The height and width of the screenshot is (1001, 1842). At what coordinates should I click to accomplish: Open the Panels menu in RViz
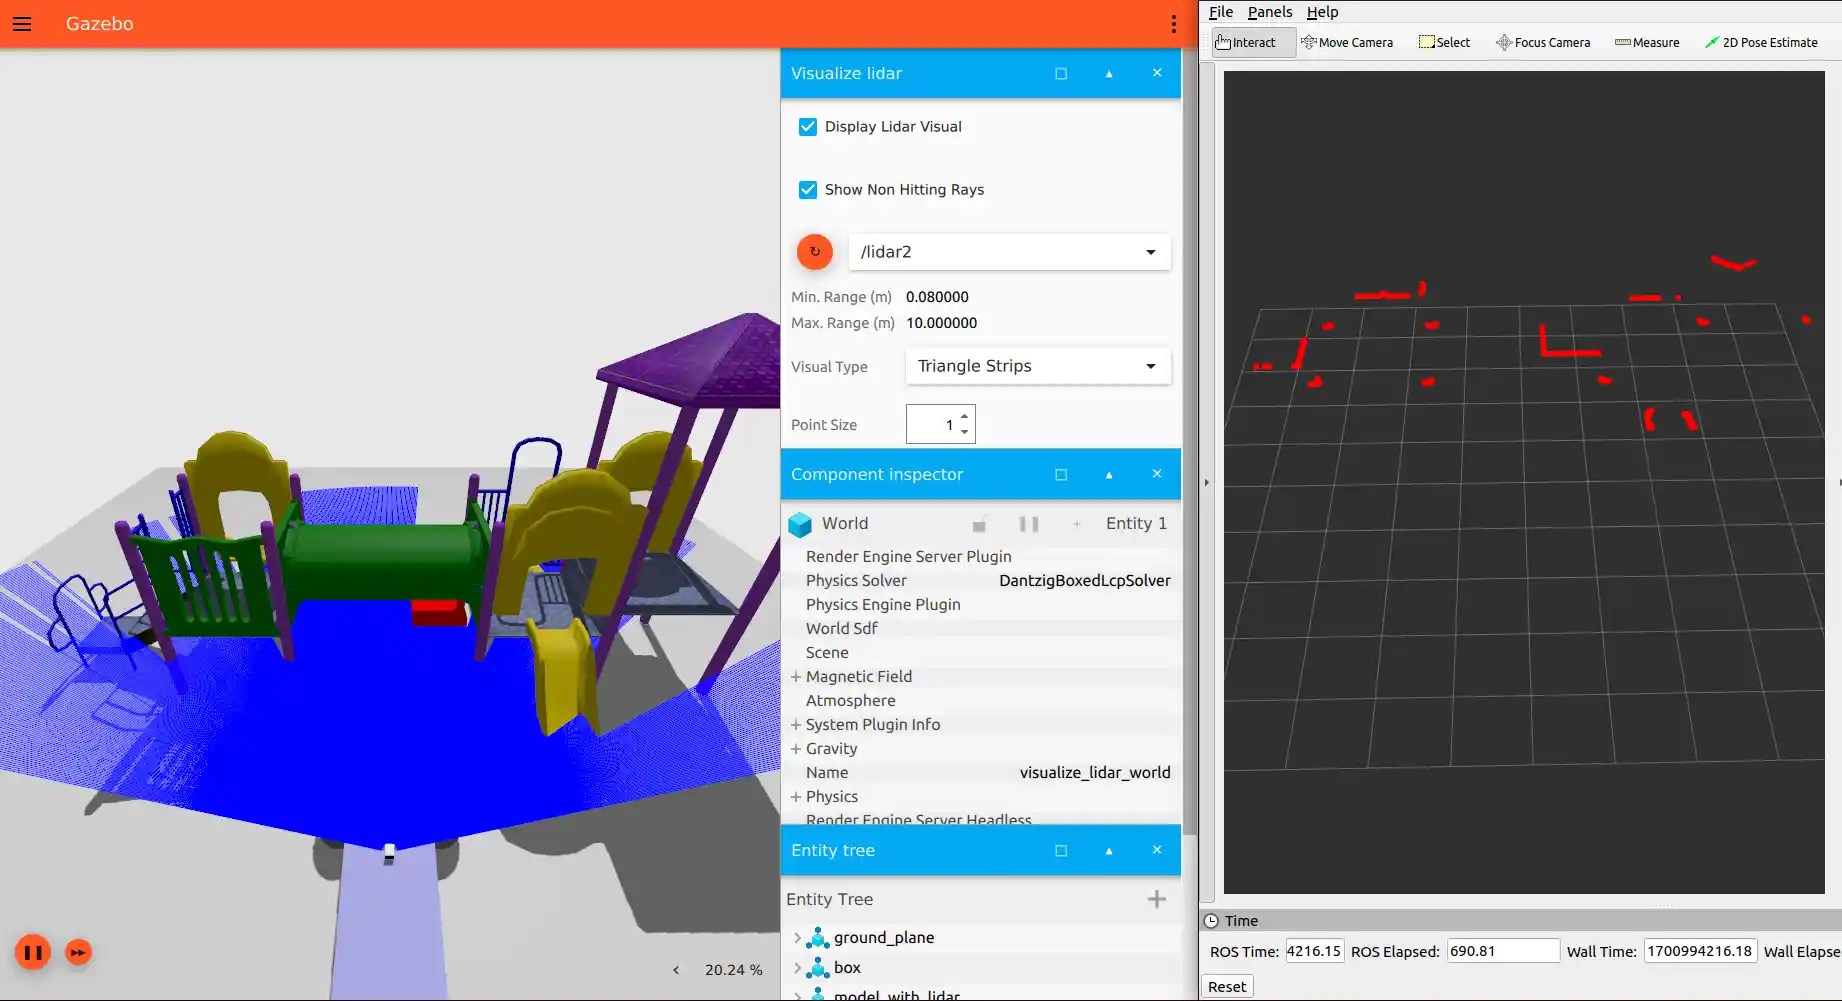click(x=1268, y=11)
